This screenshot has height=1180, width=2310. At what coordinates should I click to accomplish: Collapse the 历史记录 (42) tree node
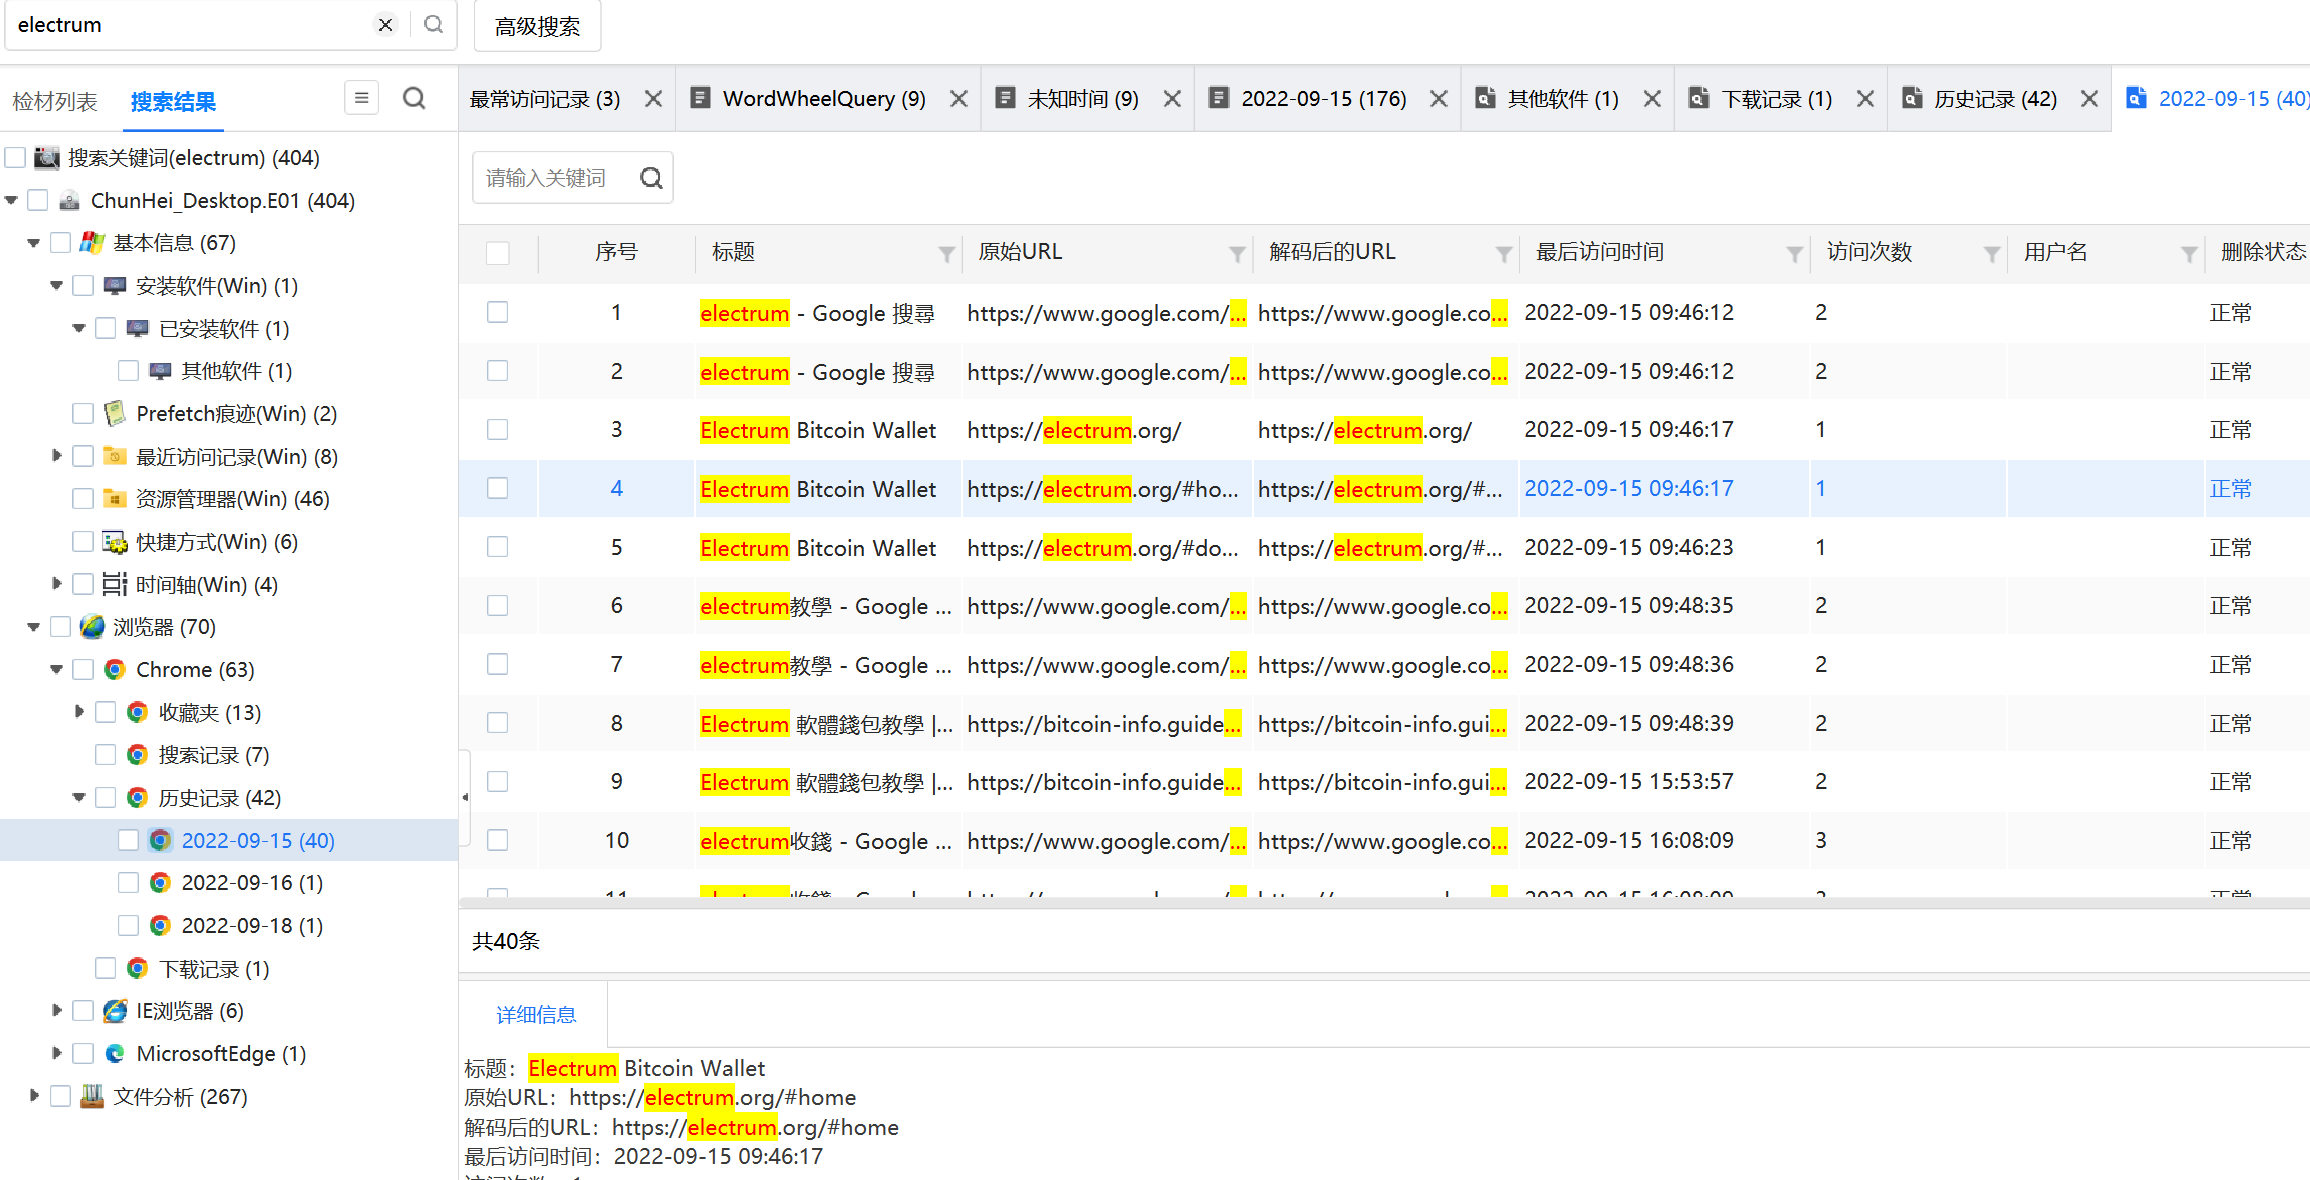coord(79,797)
